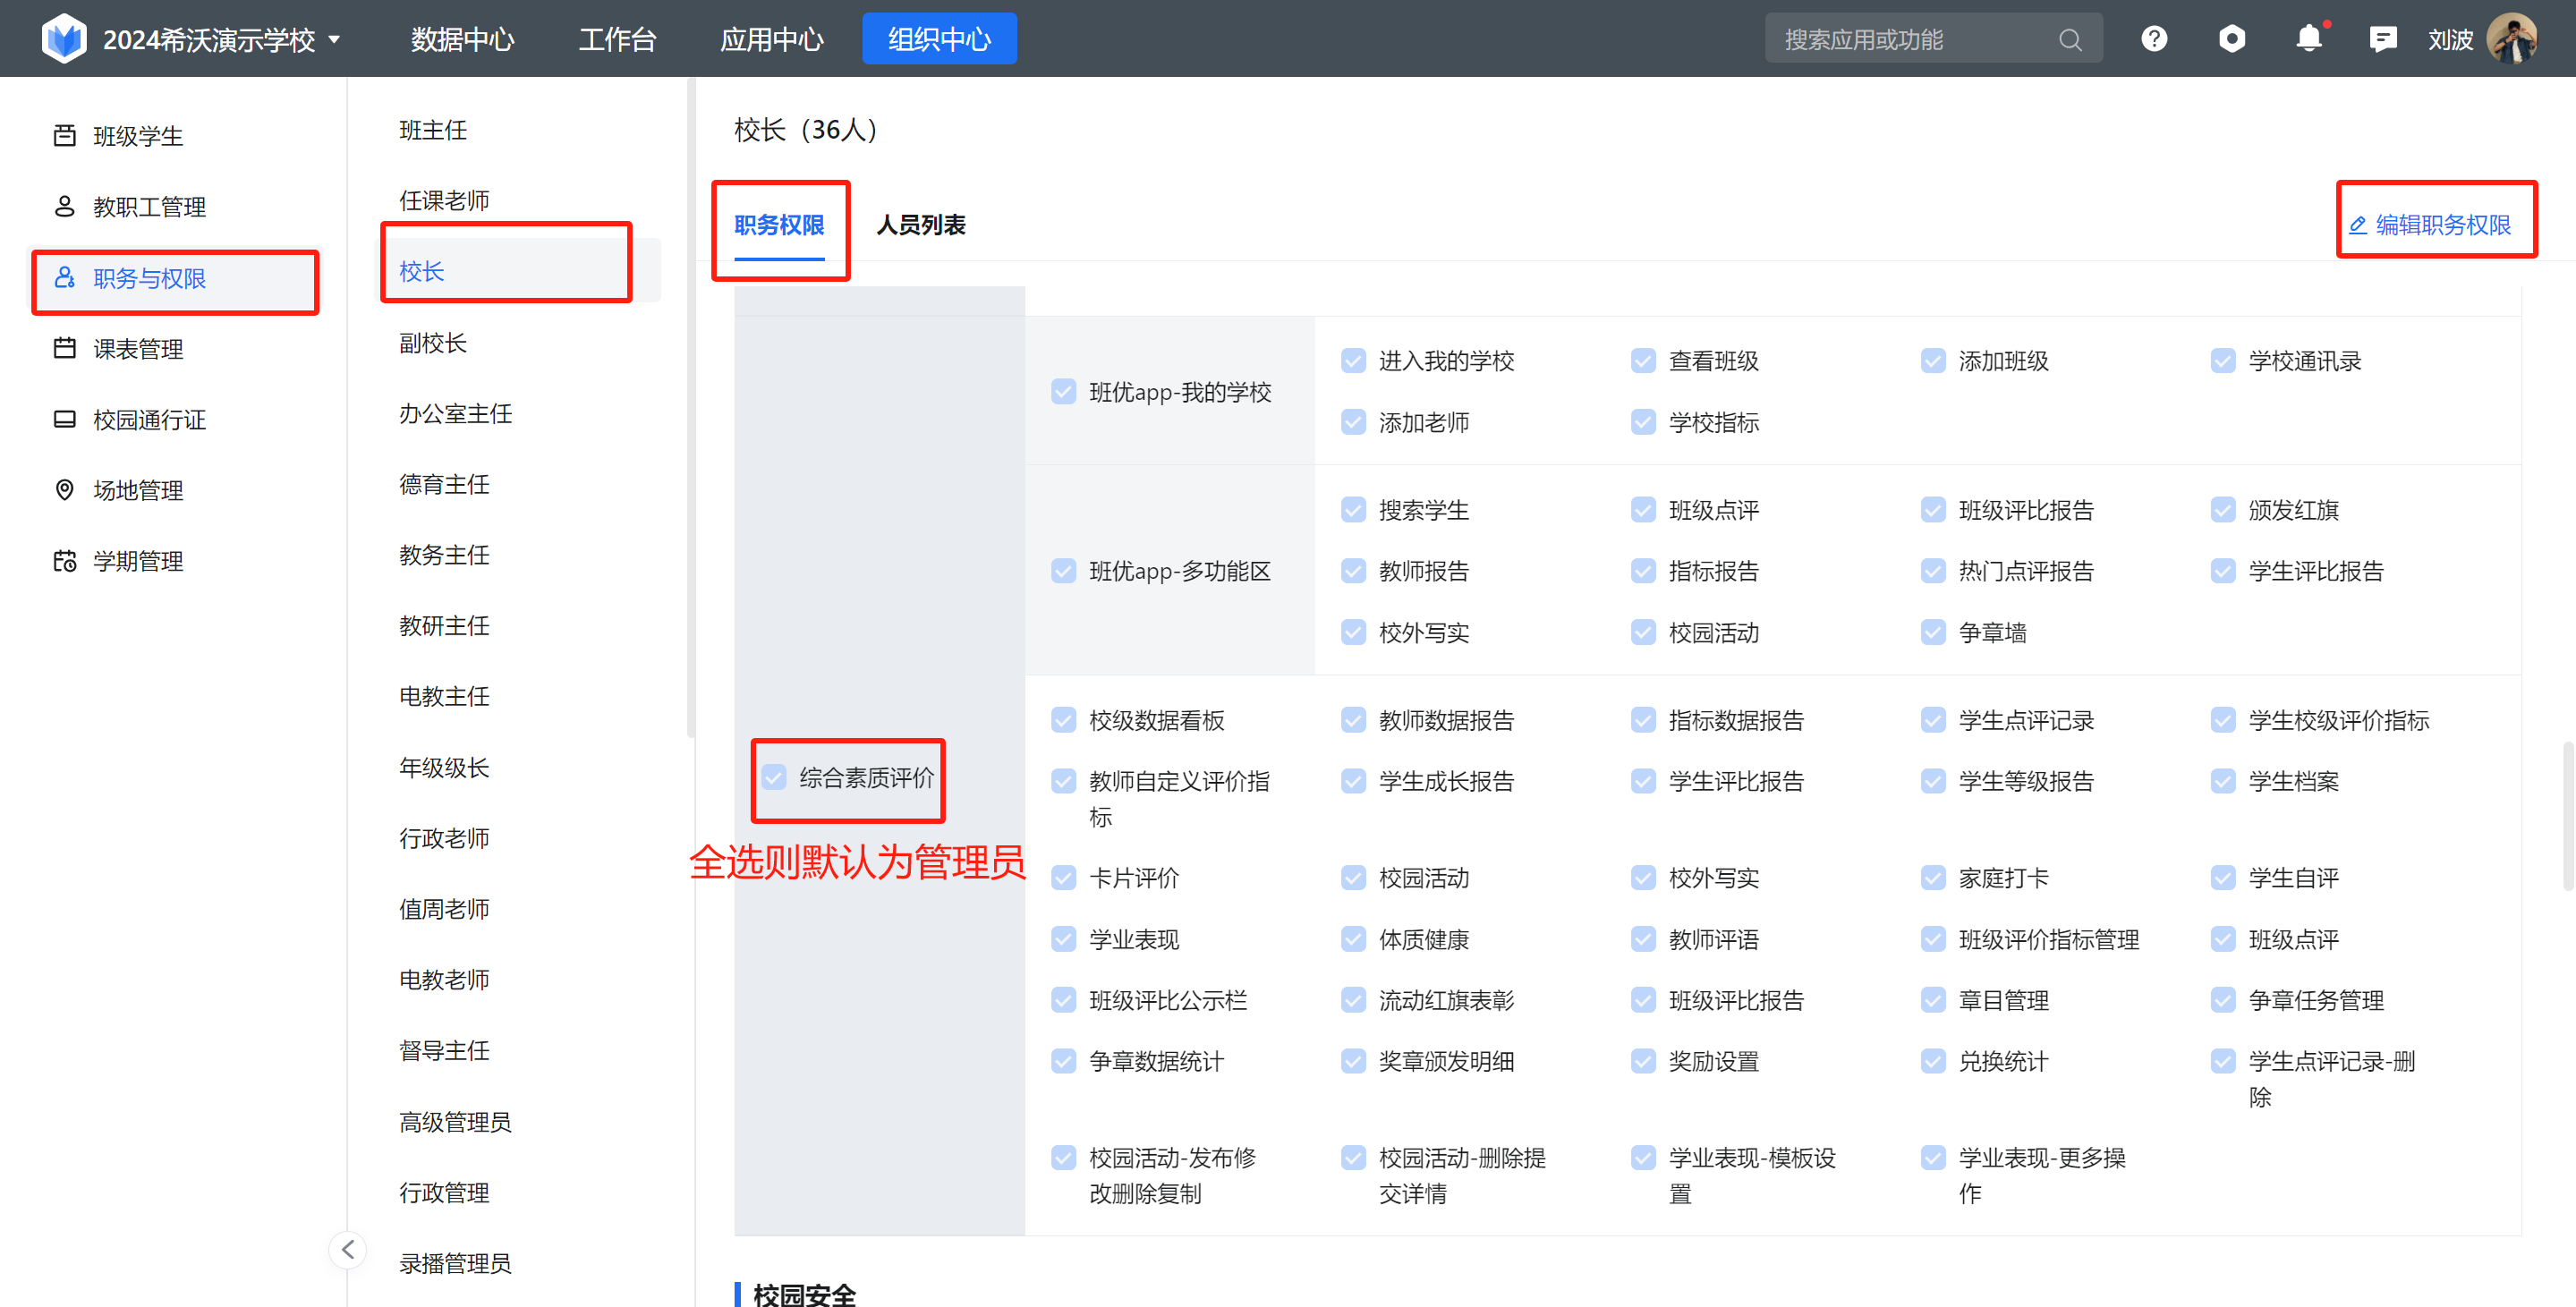Collapse the sidebar with the arrow button

[x=348, y=1249]
